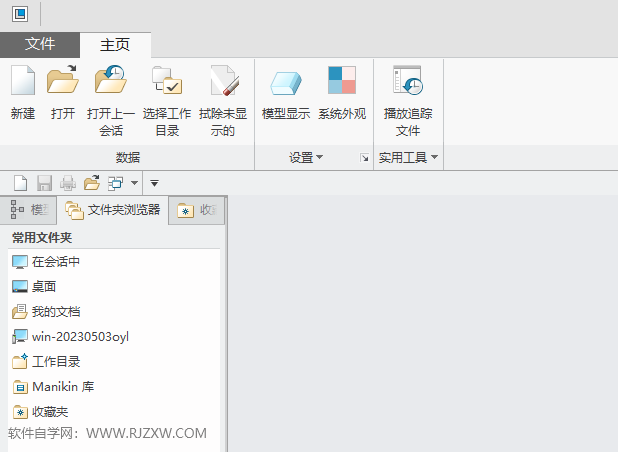Image resolution: width=618 pixels, height=452 pixels.
Task: Erase not displayed (拭除未显示的) icon
Action: coord(223,80)
